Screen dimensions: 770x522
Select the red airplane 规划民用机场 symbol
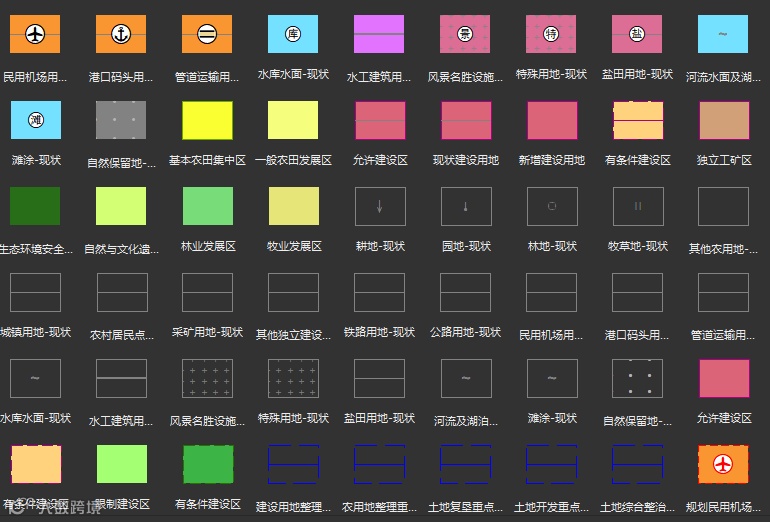coord(723,464)
